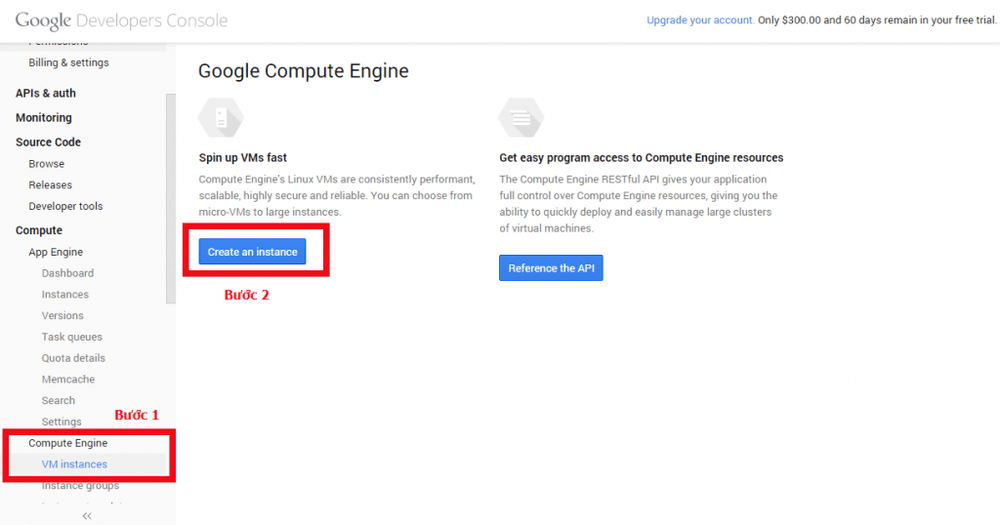1000x525 pixels.
Task: Collapse the Source Code section
Action: pos(48,142)
